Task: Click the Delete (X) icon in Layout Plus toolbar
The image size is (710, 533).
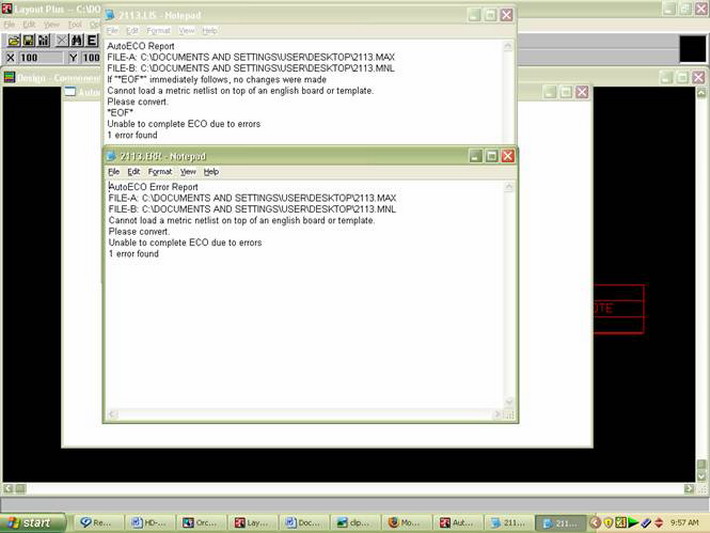Action: (x=62, y=41)
